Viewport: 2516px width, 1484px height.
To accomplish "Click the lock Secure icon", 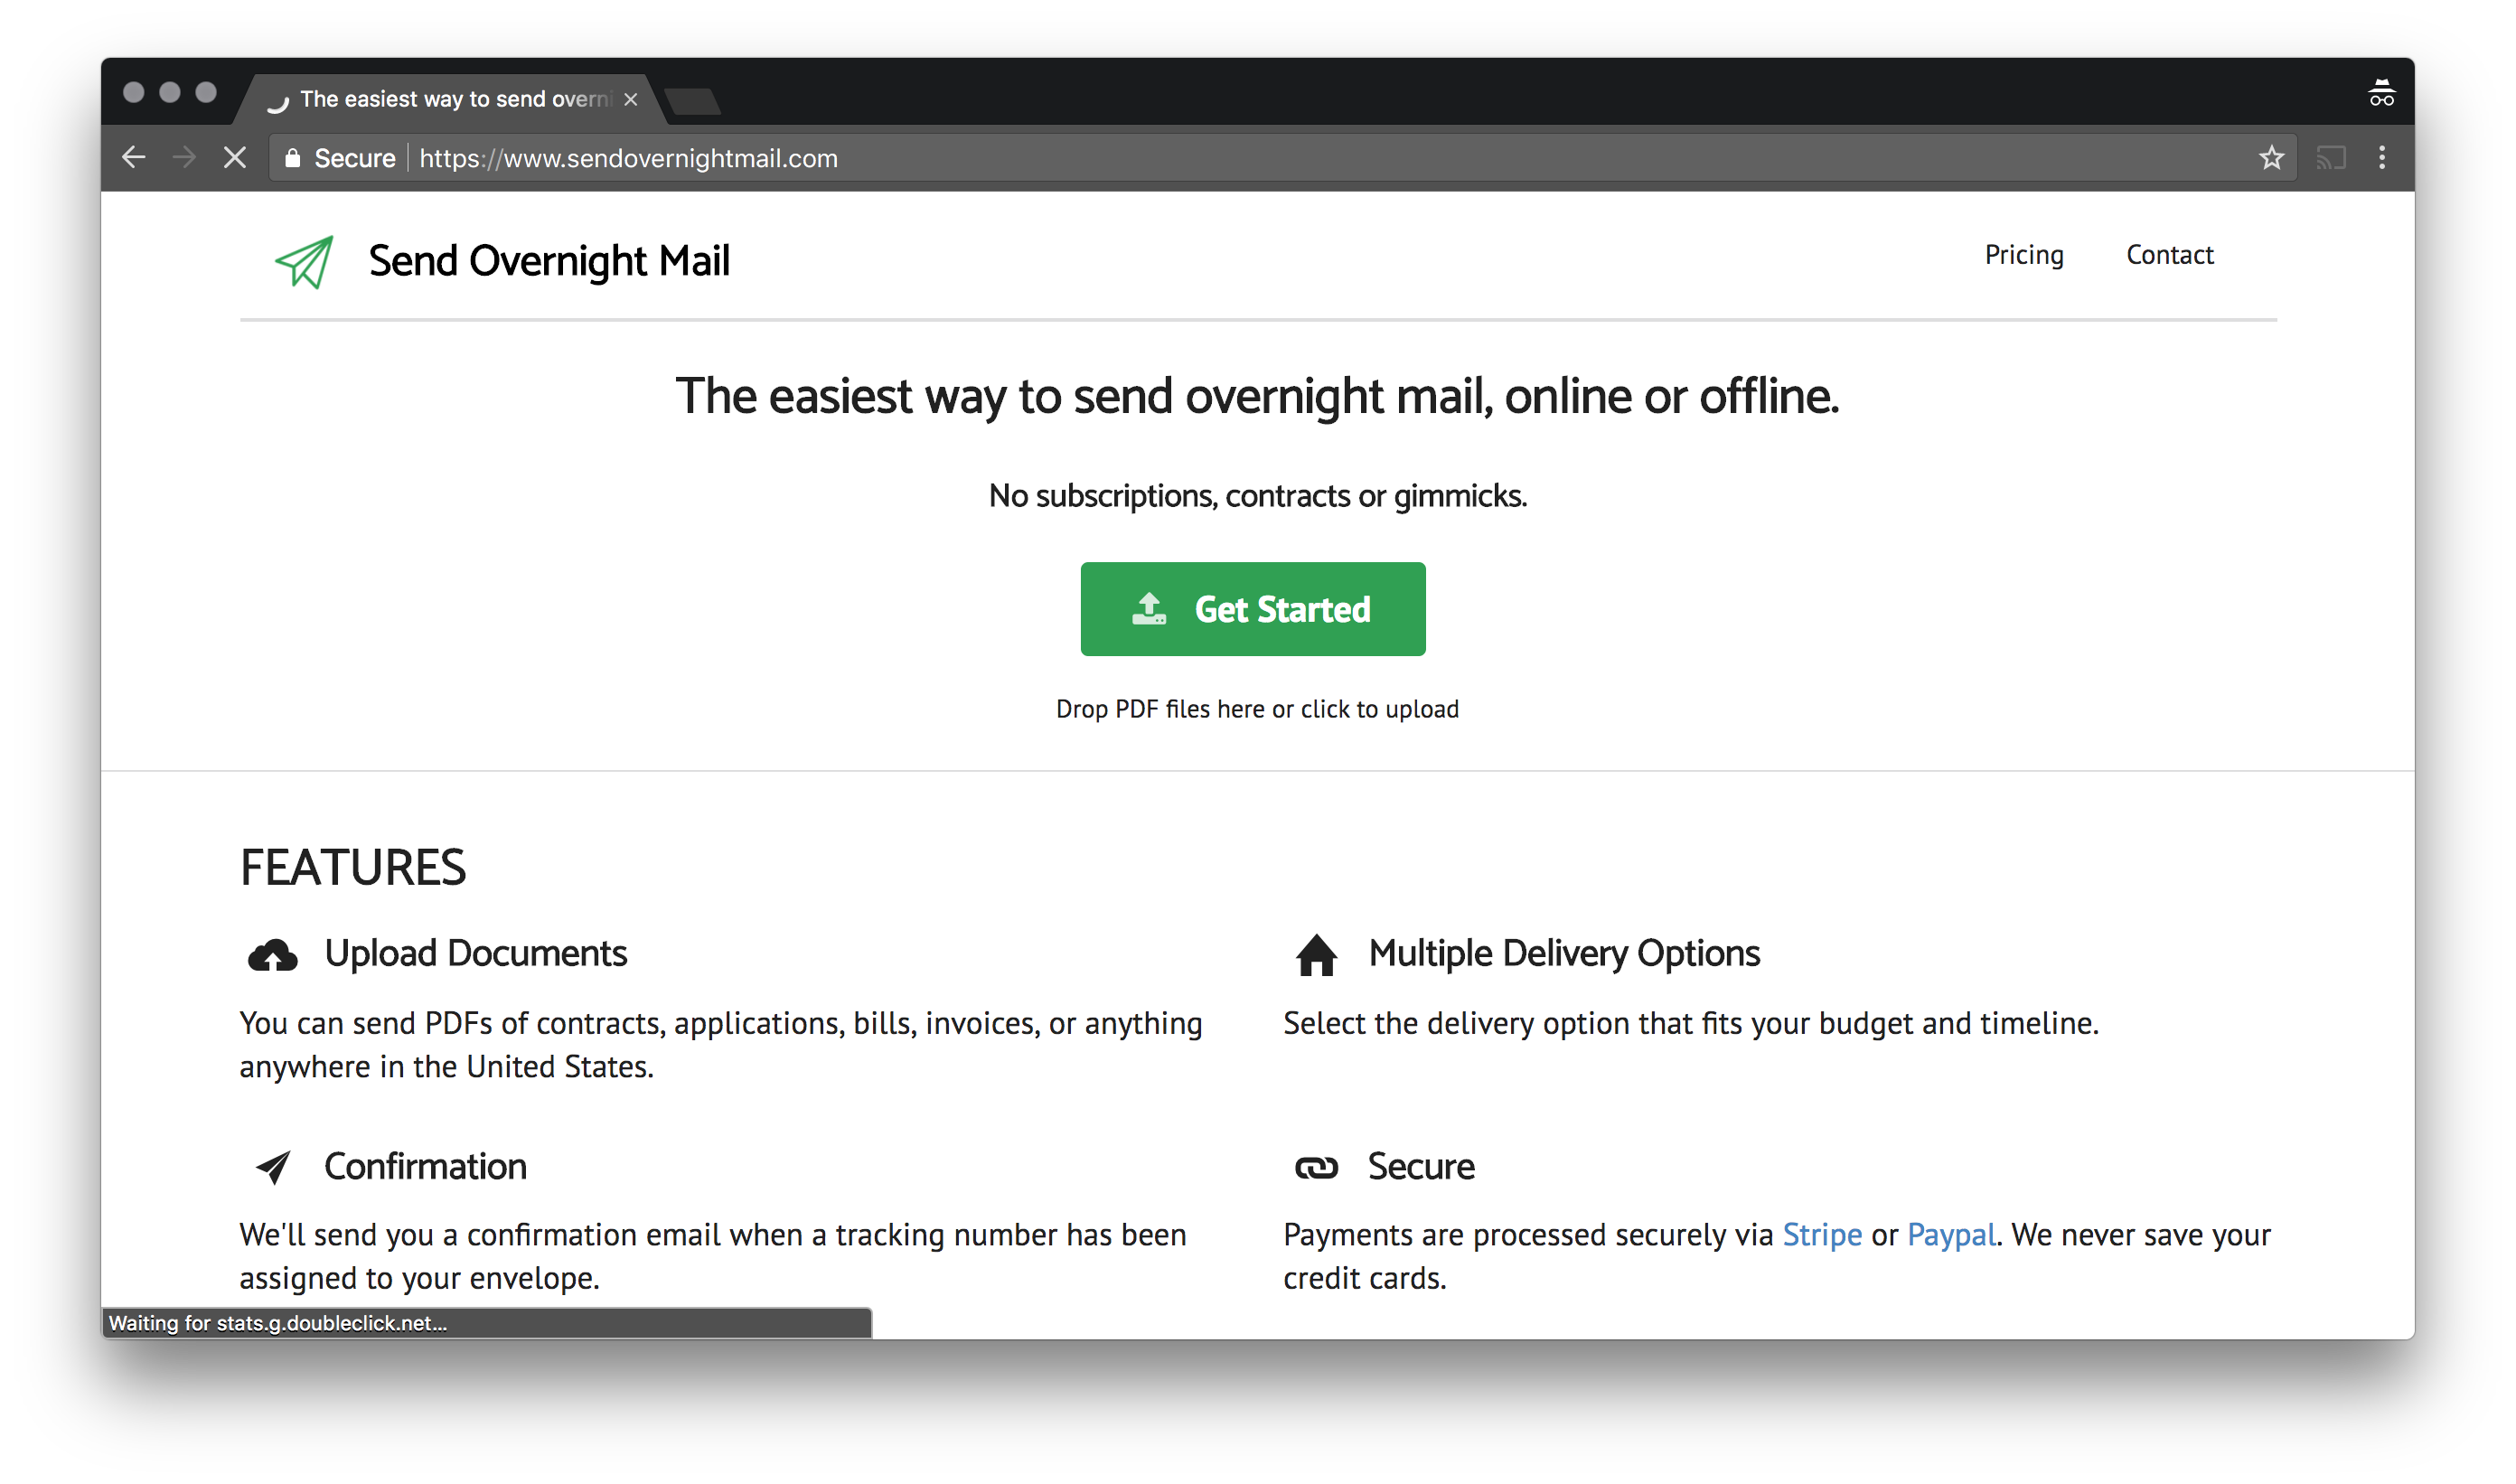I will point(293,158).
